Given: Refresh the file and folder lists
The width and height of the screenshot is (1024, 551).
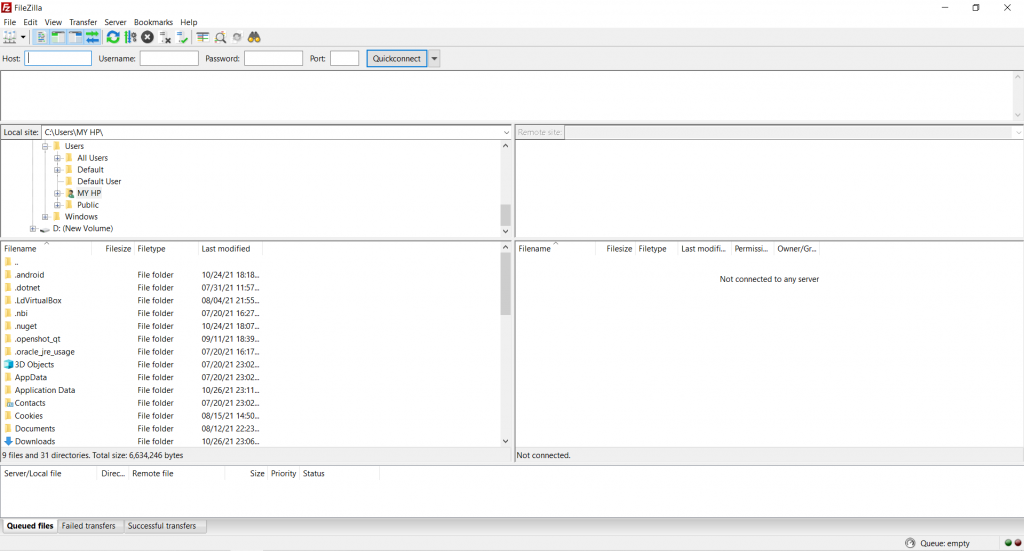Looking at the screenshot, I should [113, 37].
